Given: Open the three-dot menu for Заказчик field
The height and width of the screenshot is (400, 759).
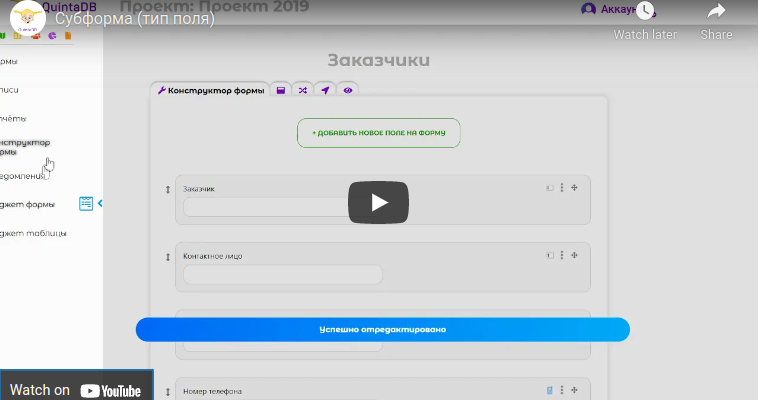Looking at the screenshot, I should click(x=562, y=188).
